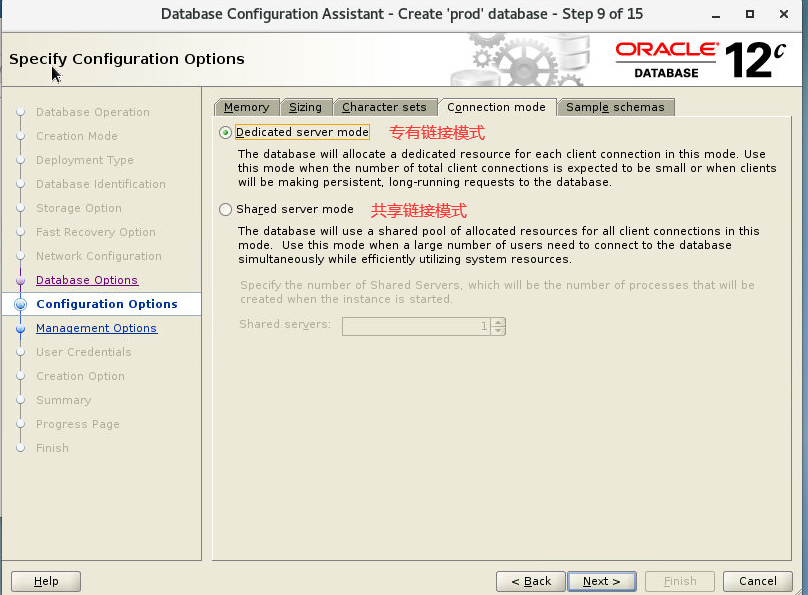Go to Database Options step link
This screenshot has height=595, width=808.
(x=87, y=280)
